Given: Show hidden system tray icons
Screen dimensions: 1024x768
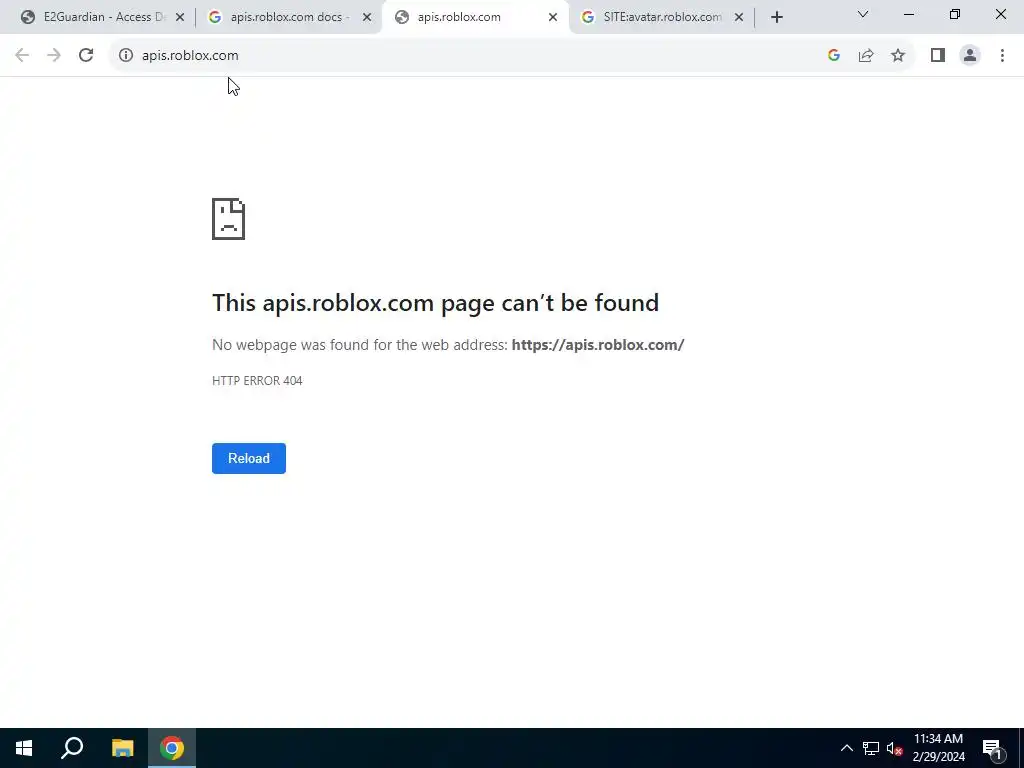Looking at the screenshot, I should tap(846, 748).
